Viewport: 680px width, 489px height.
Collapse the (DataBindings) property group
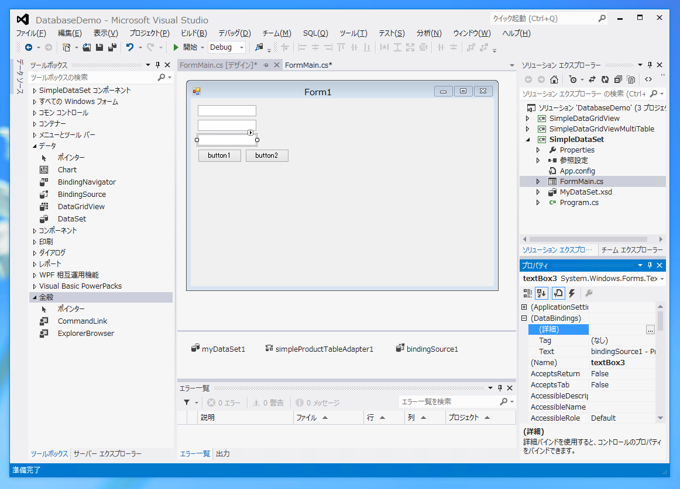coord(524,318)
